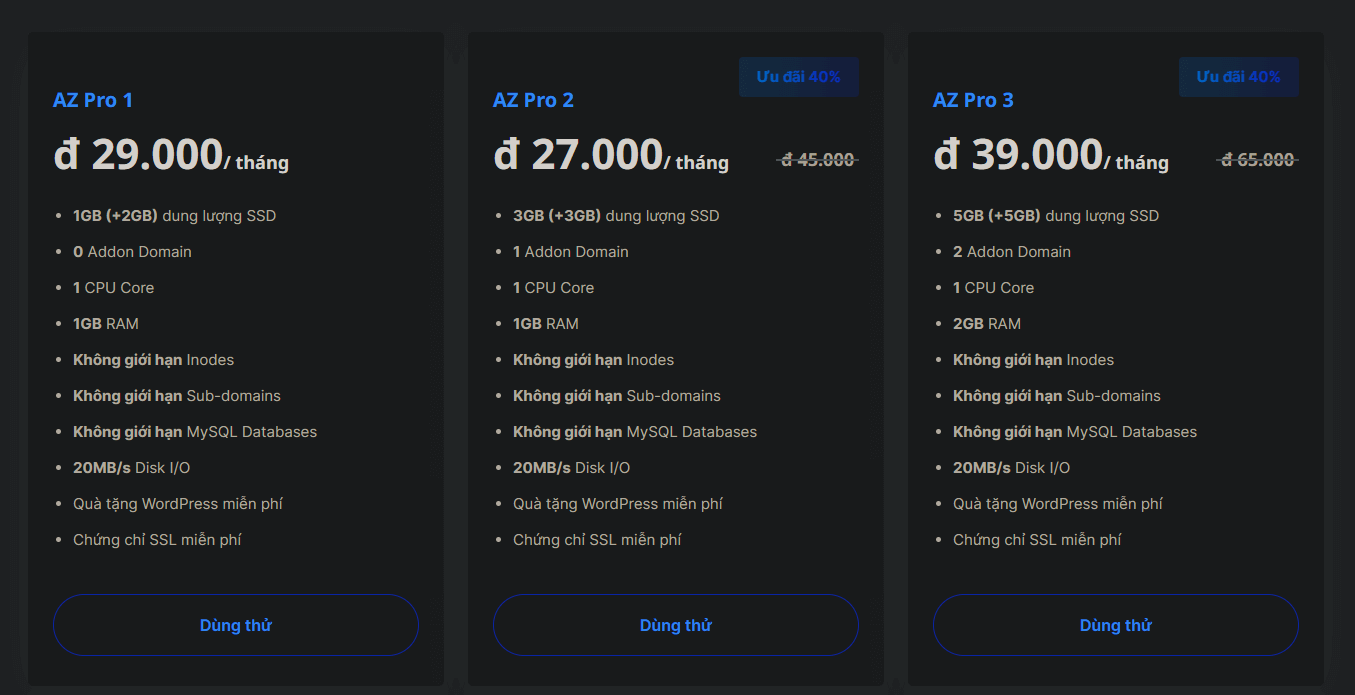Select Dùng thử under the AZ Pro 3 plan
Image resolution: width=1355 pixels, height=695 pixels.
point(1116,625)
